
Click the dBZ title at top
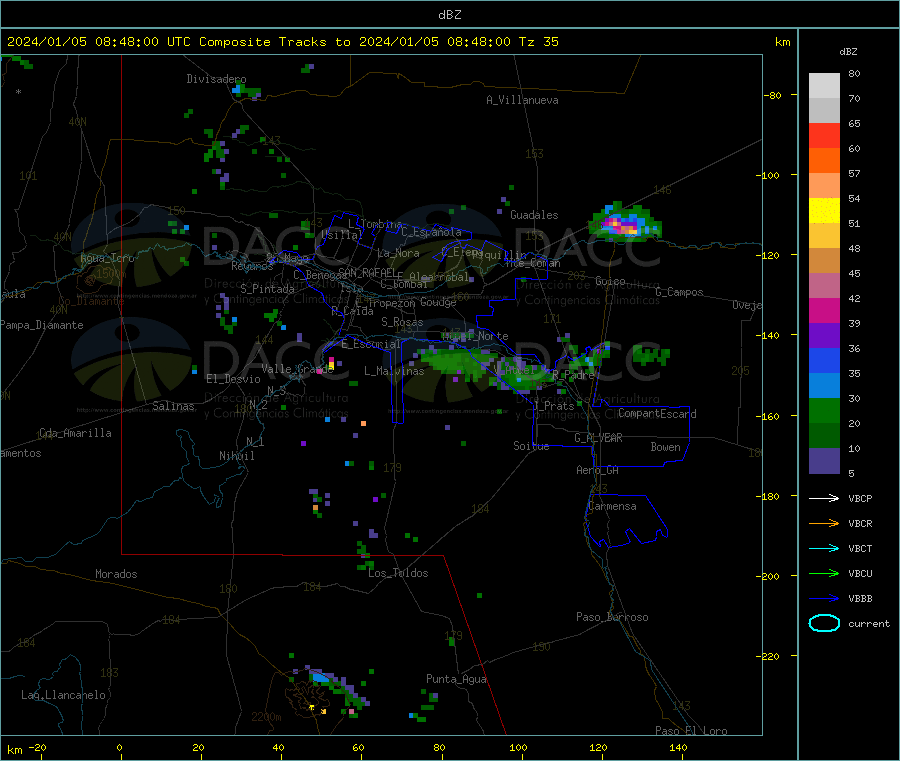pyautogui.click(x=449, y=15)
